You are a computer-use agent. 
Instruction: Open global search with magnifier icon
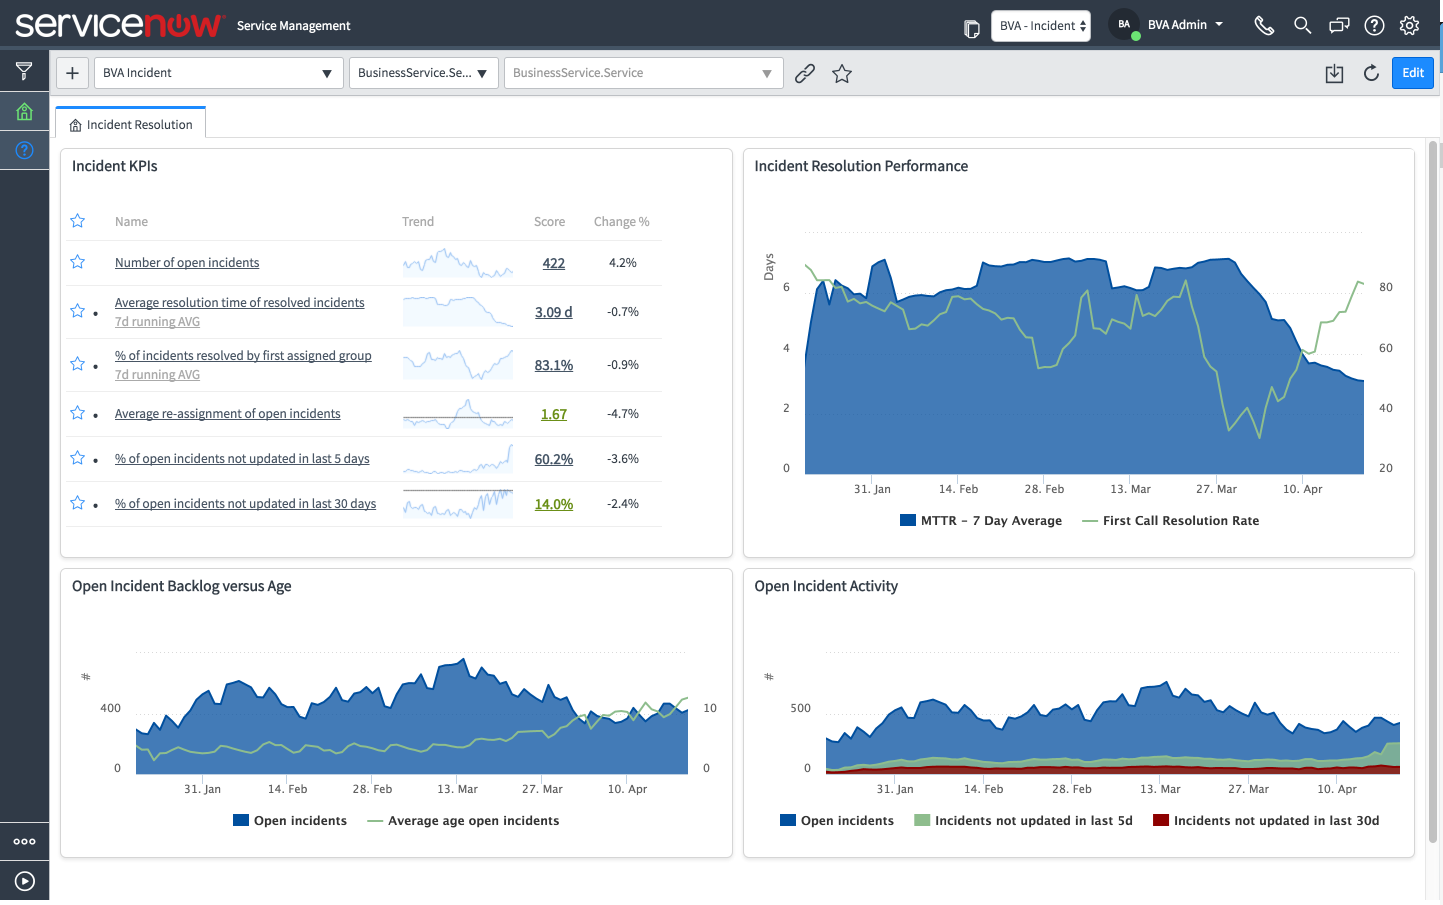click(x=1302, y=25)
